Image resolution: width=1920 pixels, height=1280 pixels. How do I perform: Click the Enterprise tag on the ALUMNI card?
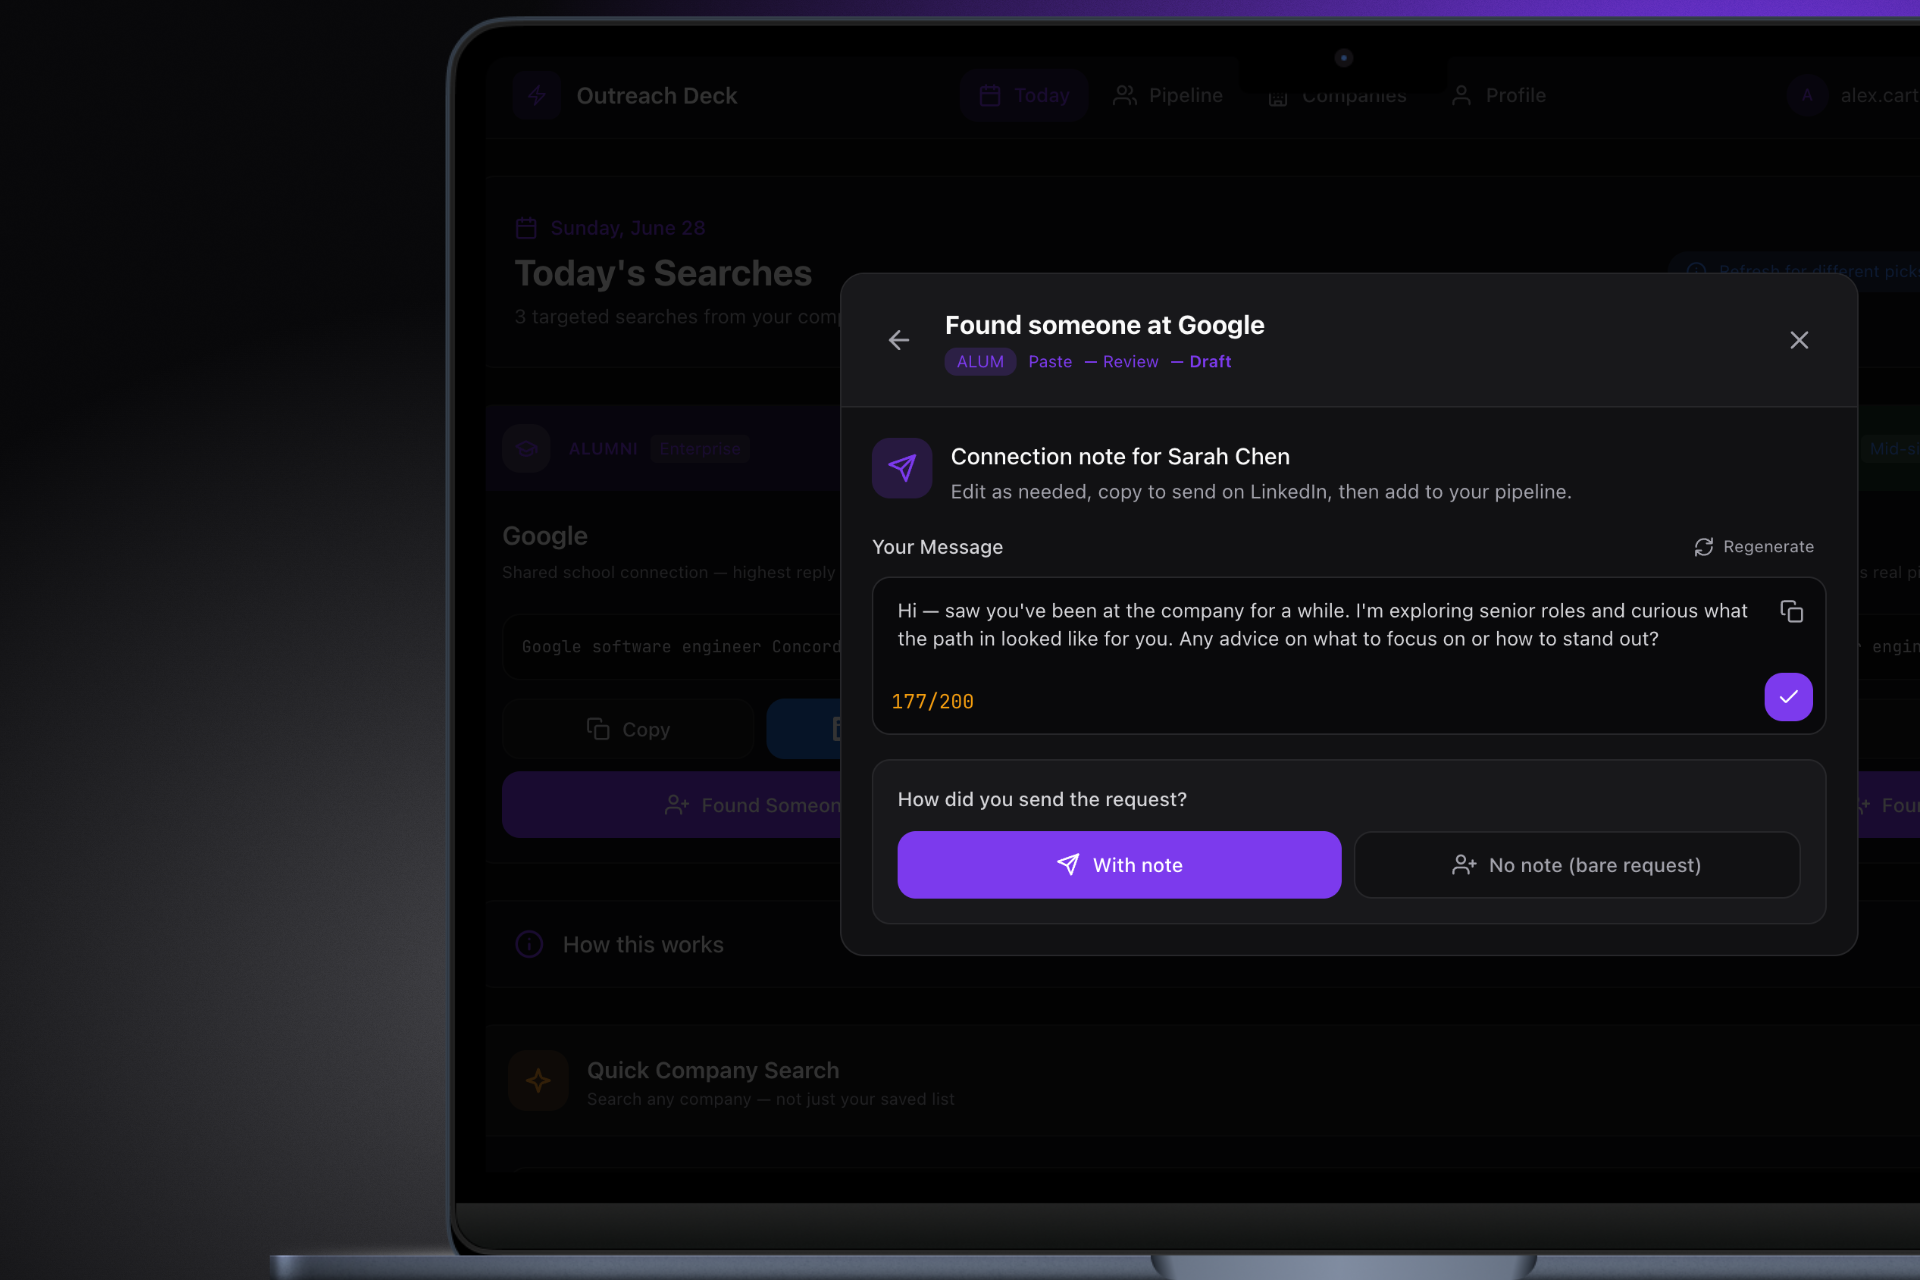[700, 449]
